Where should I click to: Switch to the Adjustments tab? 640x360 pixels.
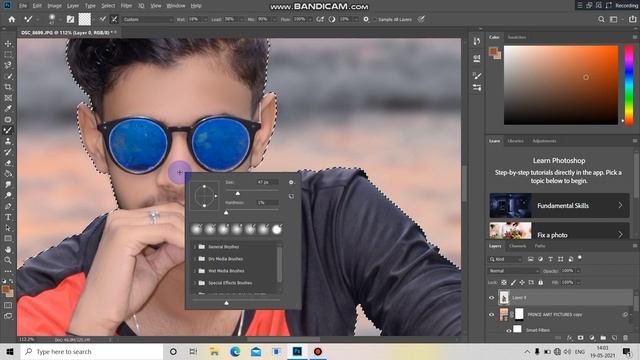pyautogui.click(x=544, y=141)
